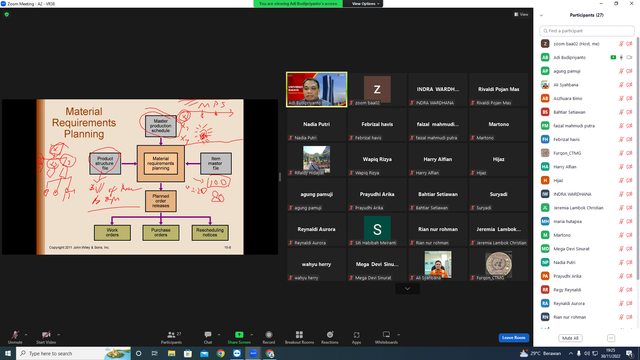The width and height of the screenshot is (640, 360).
Task: Click the system tray volume icon
Action: click(587, 353)
